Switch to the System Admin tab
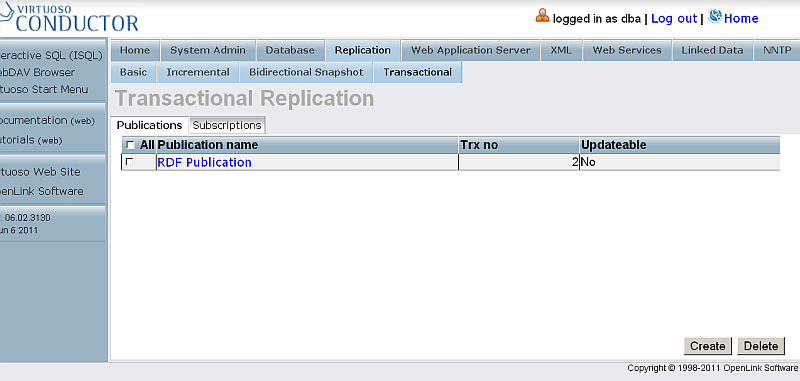 point(208,50)
